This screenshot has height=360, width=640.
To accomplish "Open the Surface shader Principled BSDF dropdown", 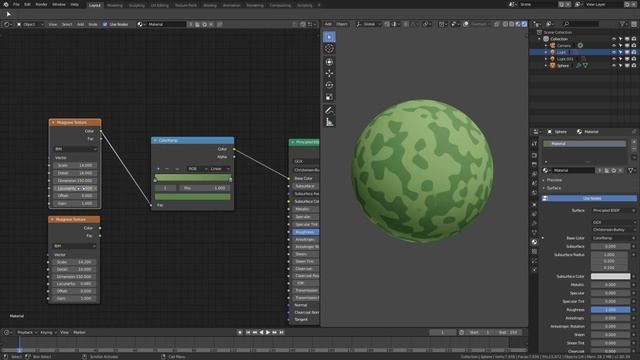I will point(613,211).
